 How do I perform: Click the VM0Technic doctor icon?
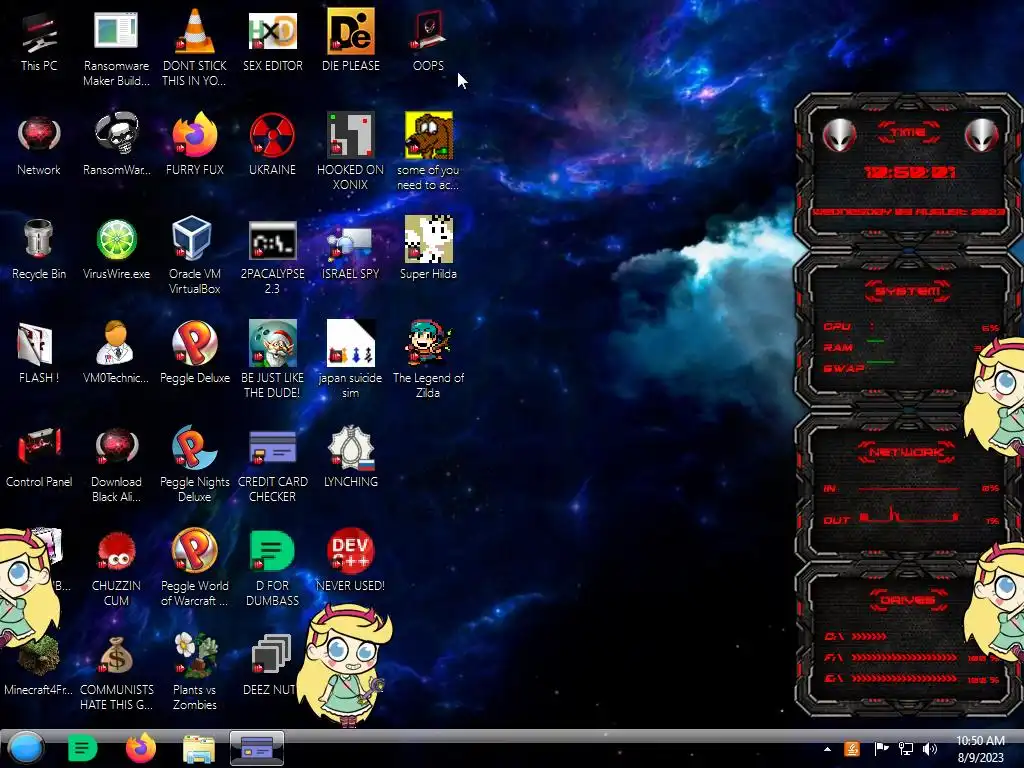point(115,343)
